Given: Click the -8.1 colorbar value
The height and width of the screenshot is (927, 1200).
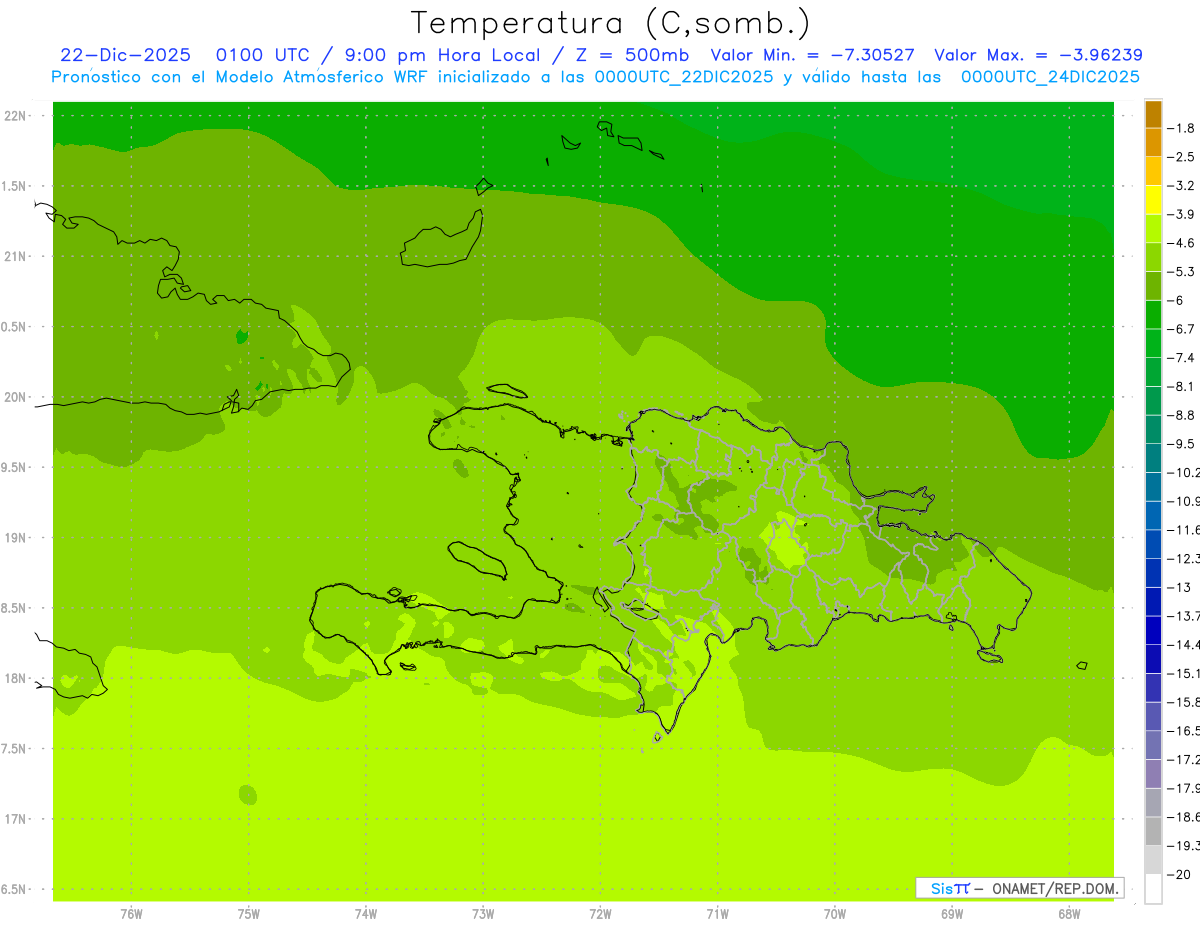Looking at the screenshot, I should click(x=1181, y=386).
